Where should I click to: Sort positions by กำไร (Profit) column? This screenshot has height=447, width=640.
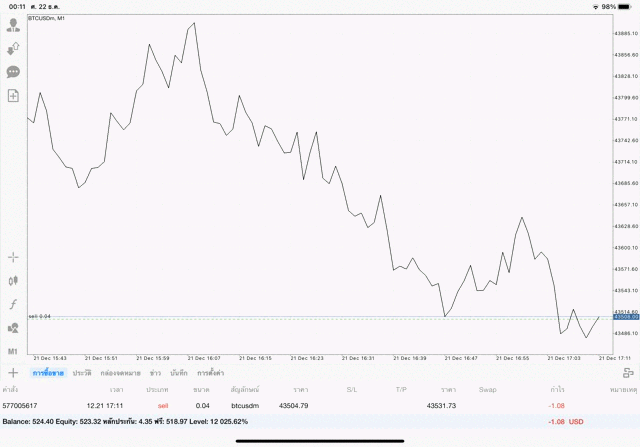pos(556,388)
